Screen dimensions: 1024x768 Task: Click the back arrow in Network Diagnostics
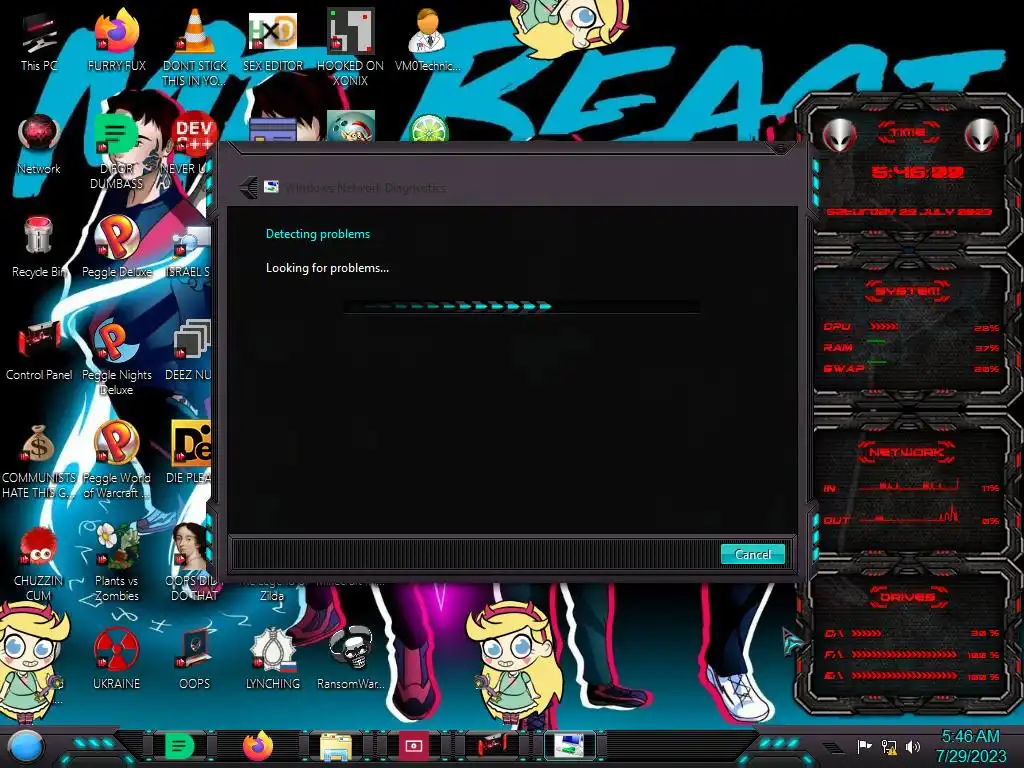pyautogui.click(x=249, y=188)
